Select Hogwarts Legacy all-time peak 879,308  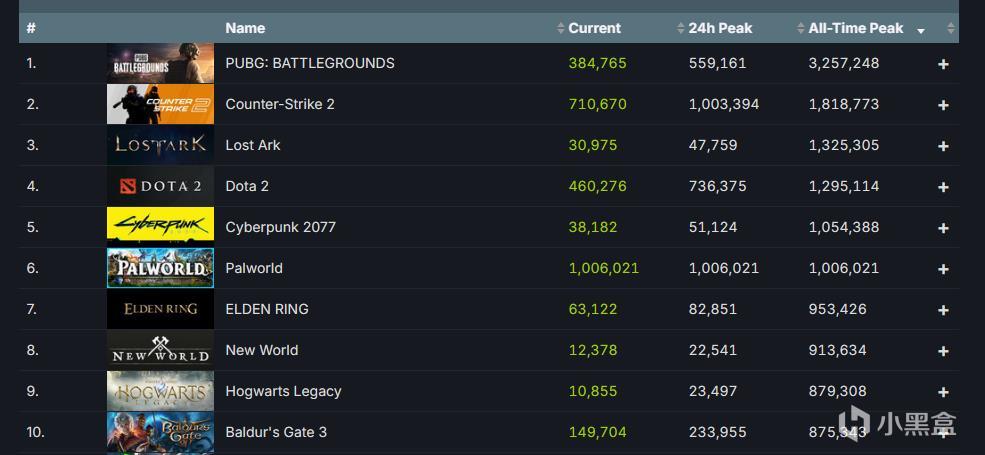[837, 391]
